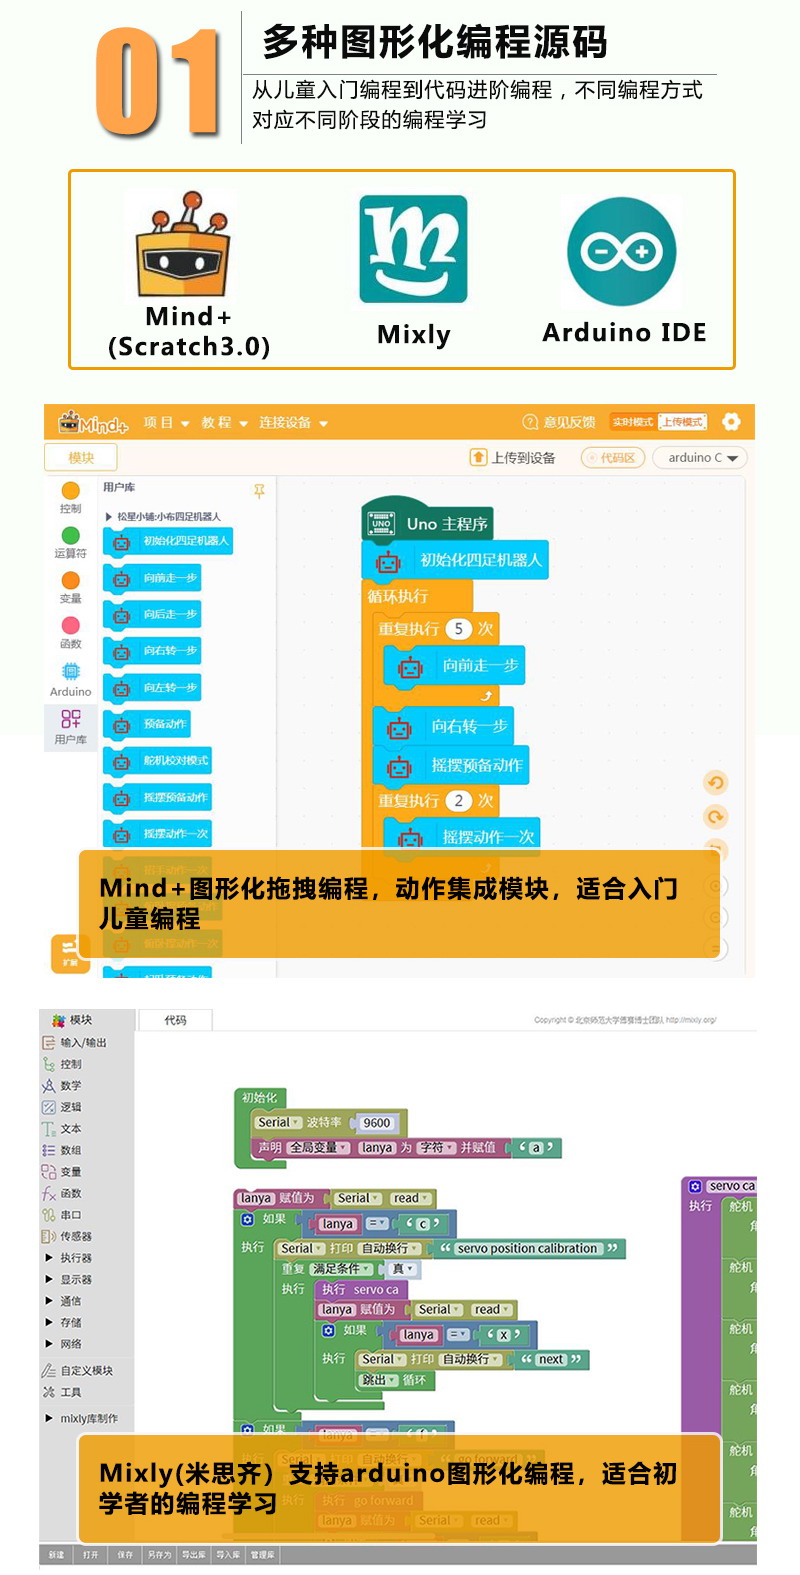Viewport: 800px width, 1575px height.
Task: Click gear on 如果 block comparing lanya to x
Action: pyautogui.click(x=328, y=1330)
